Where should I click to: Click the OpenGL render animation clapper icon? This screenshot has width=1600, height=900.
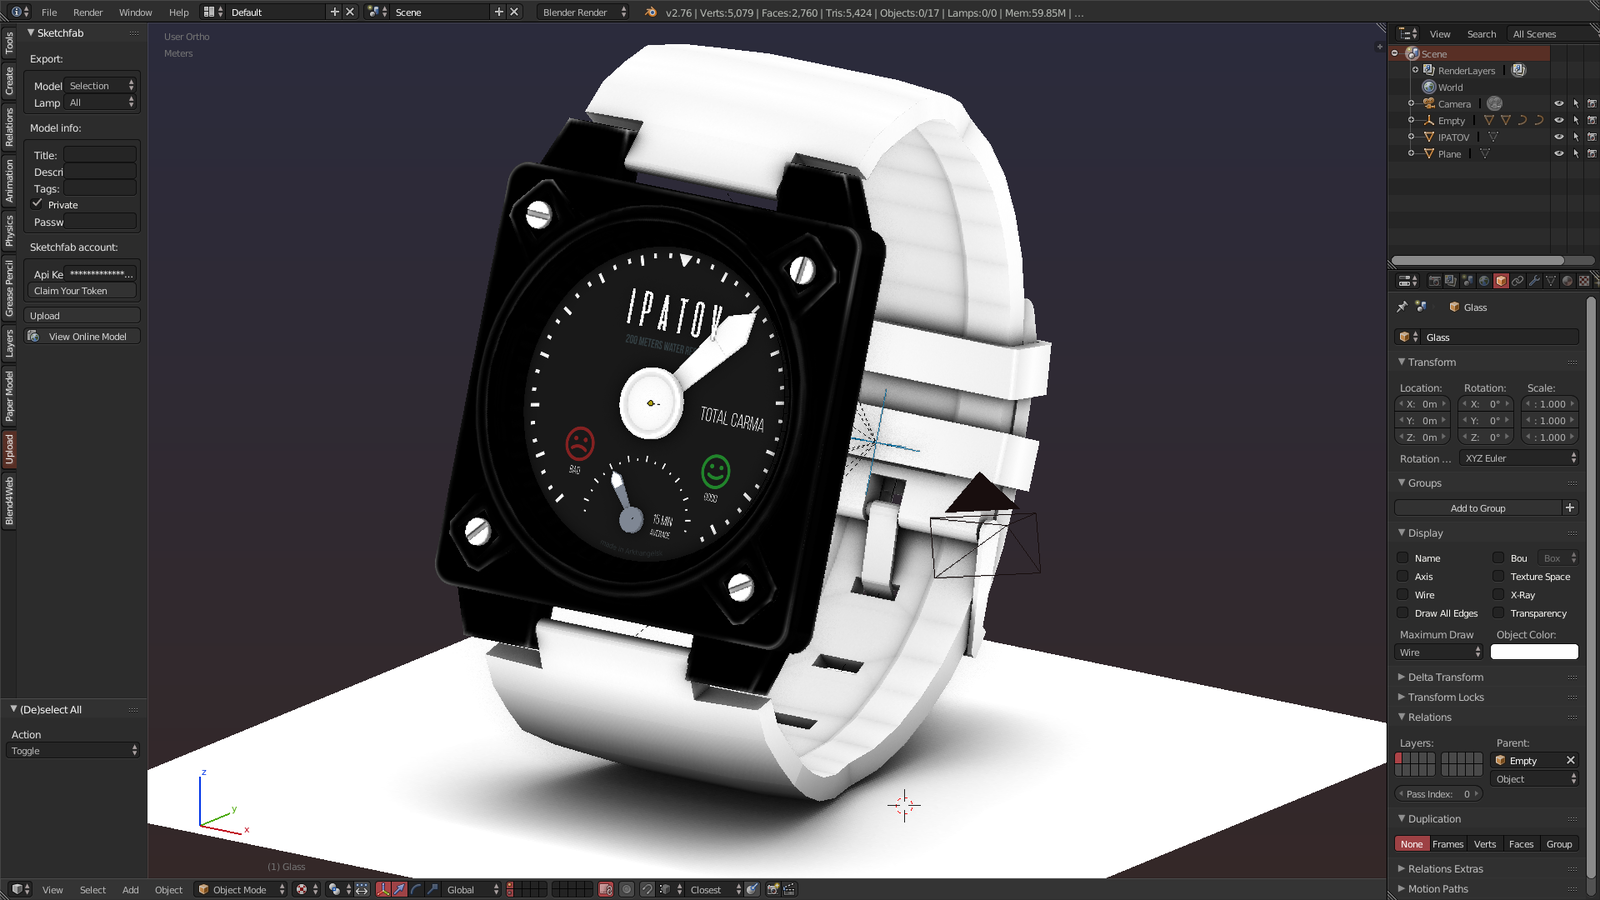(x=789, y=889)
